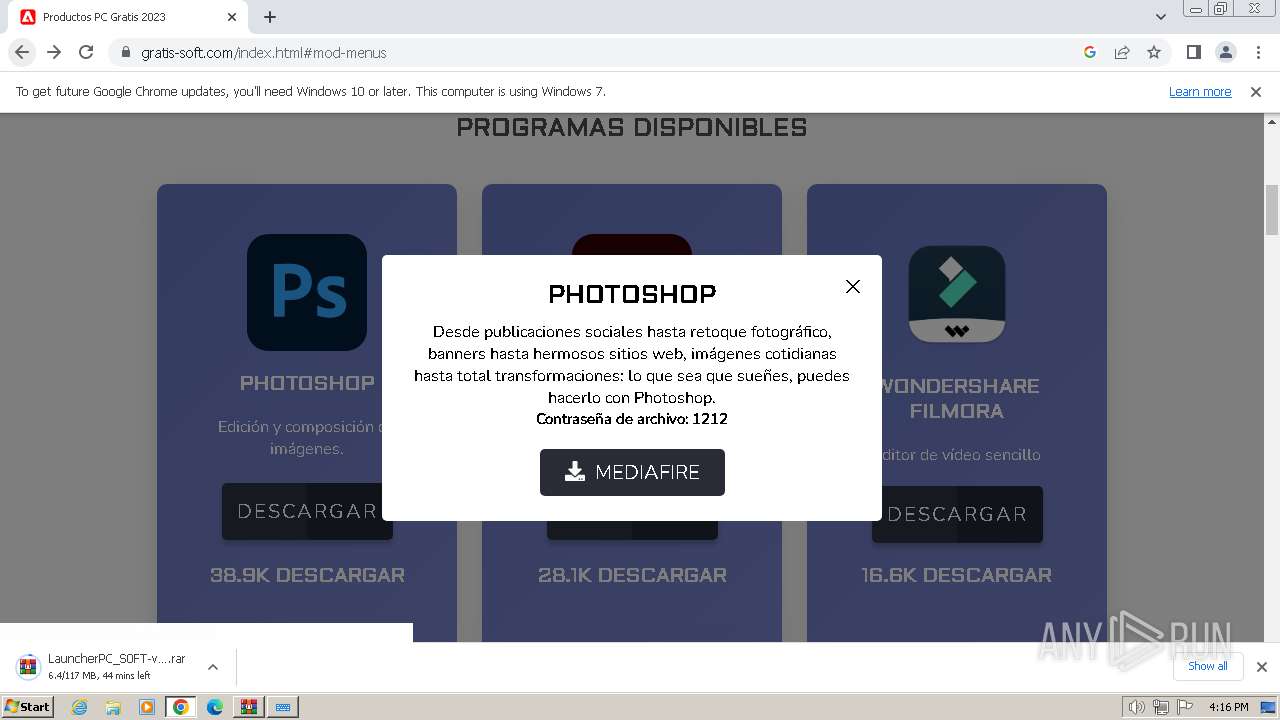Image resolution: width=1280 pixels, height=720 pixels.
Task: Bookmark this page with star
Action: pos(1154,52)
